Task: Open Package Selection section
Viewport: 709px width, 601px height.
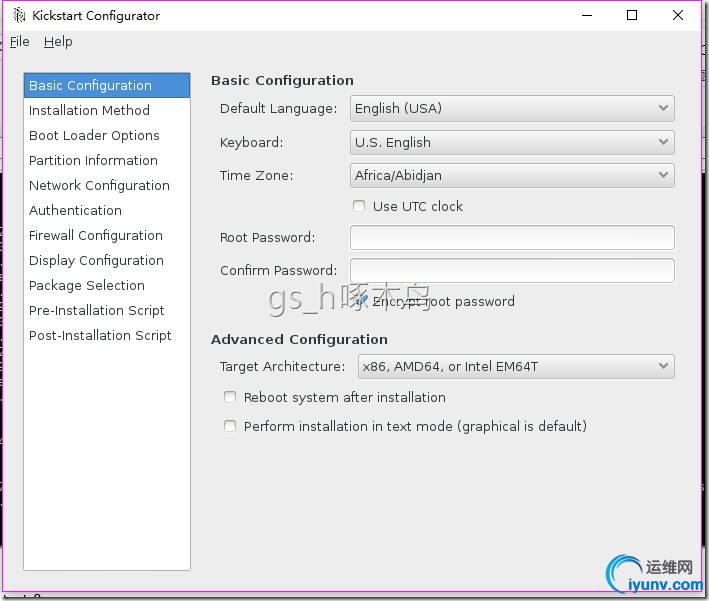Action: pyautogui.click(x=107, y=285)
